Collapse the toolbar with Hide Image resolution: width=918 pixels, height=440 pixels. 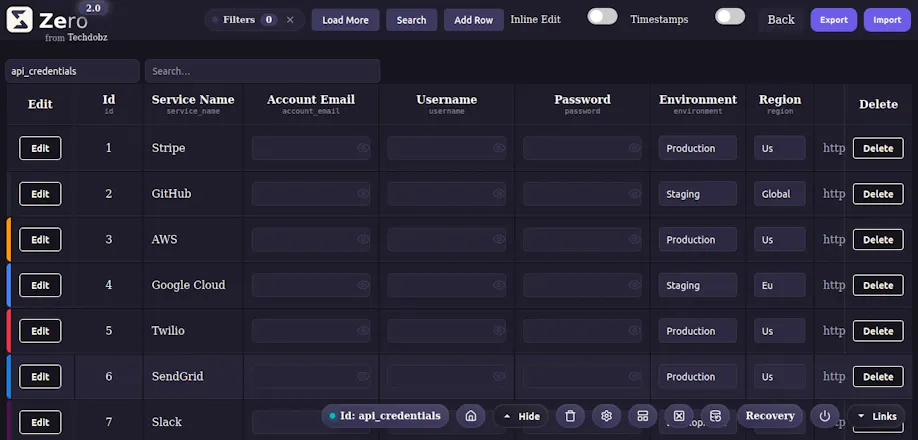pos(521,416)
